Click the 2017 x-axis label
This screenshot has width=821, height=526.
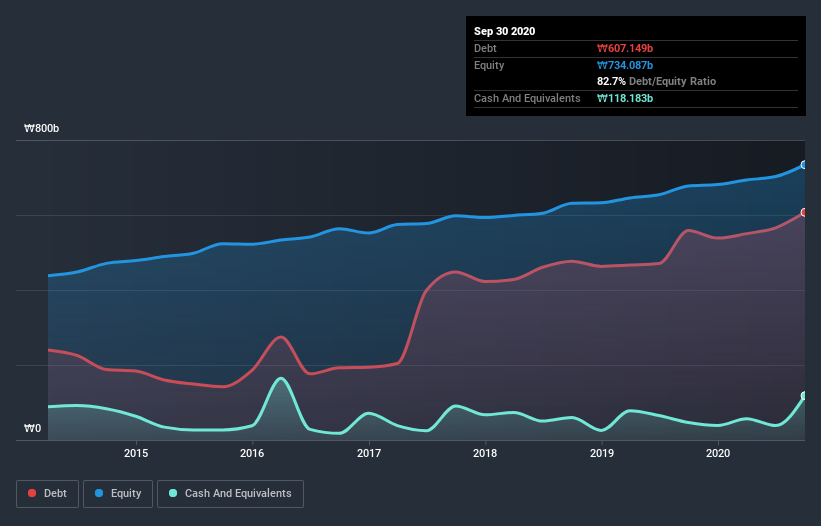tap(369, 453)
